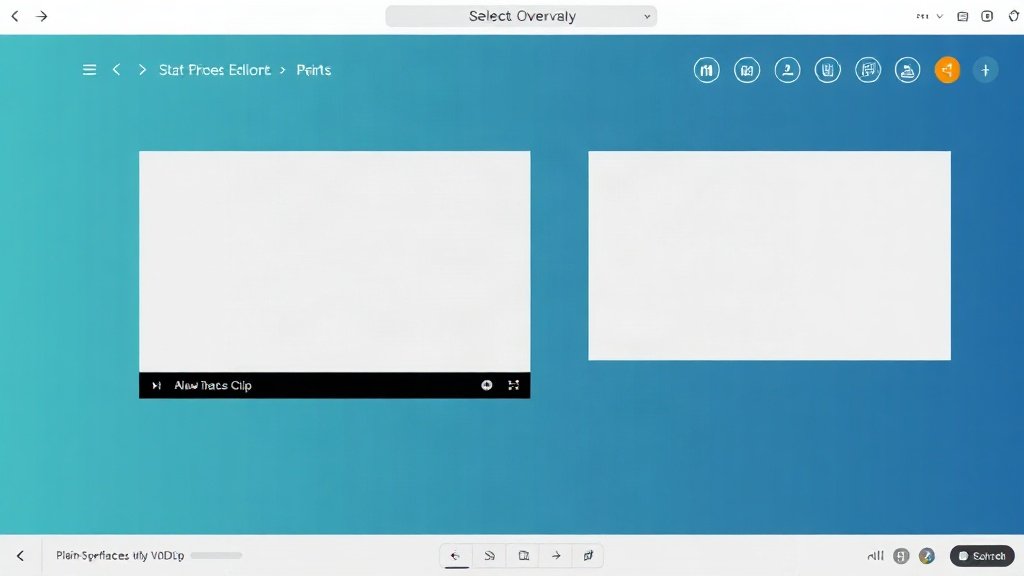Collapse using the bottom-left back chevron
The height and width of the screenshot is (576, 1024).
coord(20,556)
